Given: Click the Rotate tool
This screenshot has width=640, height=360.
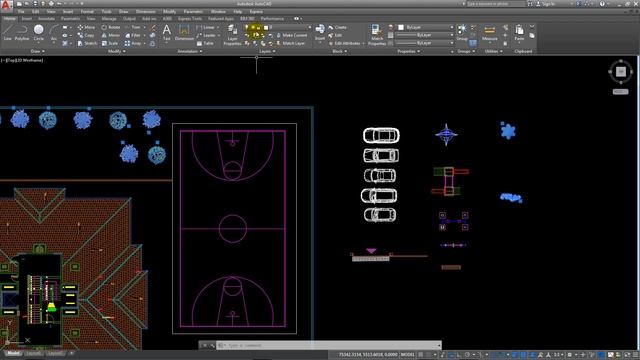Looking at the screenshot, I should pyautogui.click(x=111, y=27).
